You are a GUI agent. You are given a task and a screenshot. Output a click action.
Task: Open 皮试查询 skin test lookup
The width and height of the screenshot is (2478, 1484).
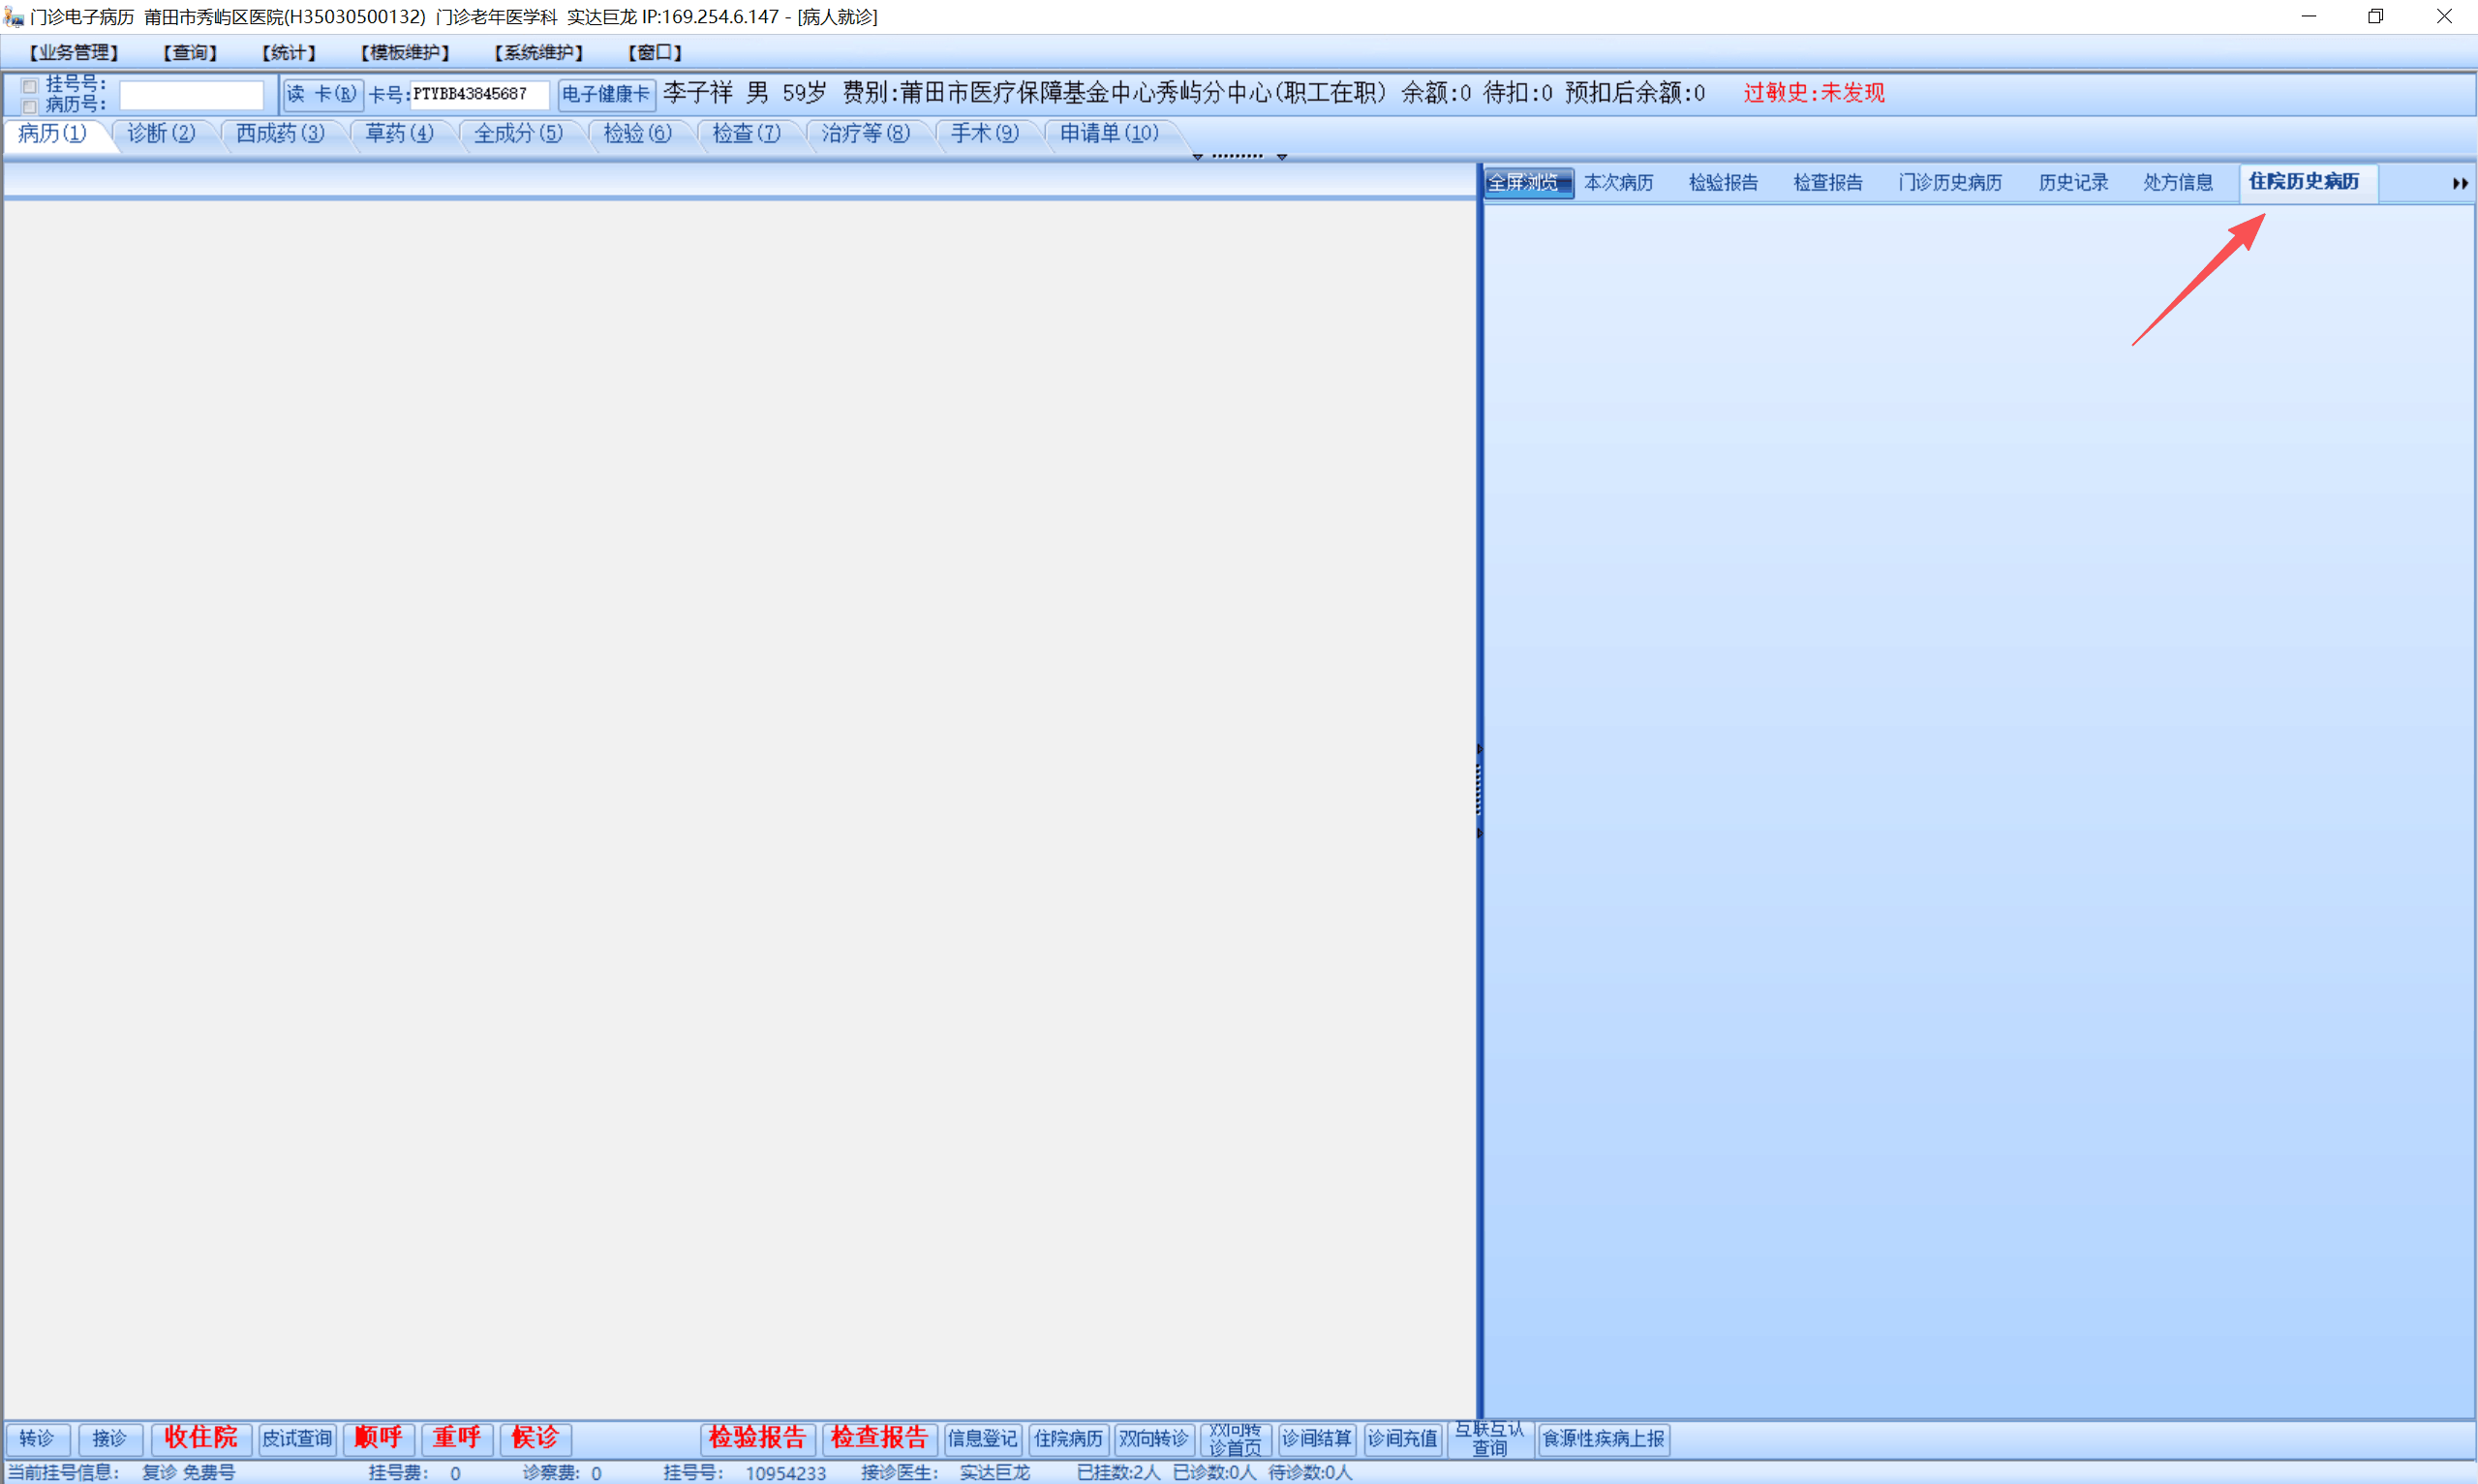(x=297, y=1438)
